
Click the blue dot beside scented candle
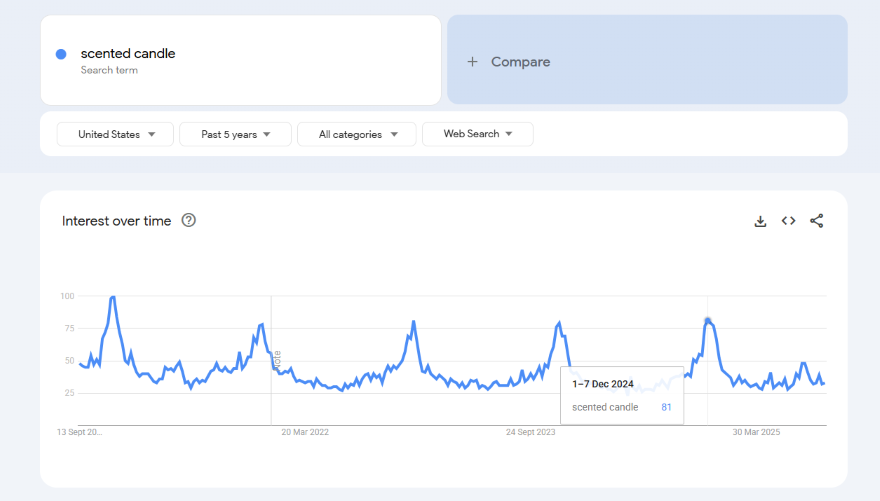[x=61, y=54]
